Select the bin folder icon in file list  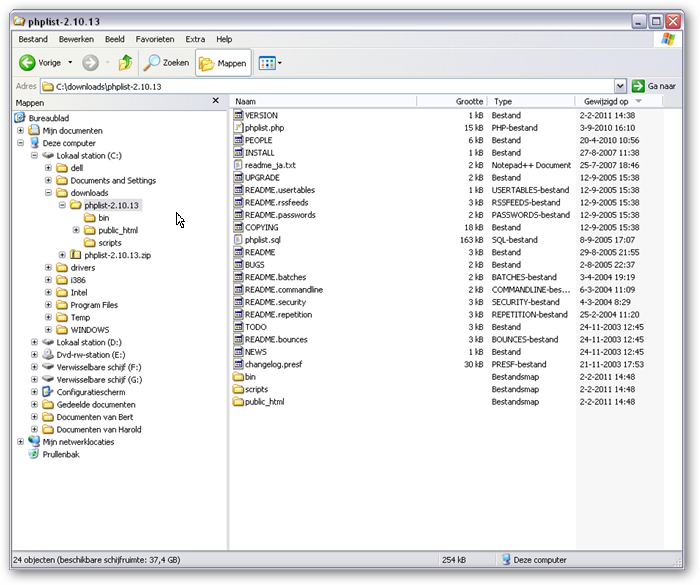pos(238,376)
